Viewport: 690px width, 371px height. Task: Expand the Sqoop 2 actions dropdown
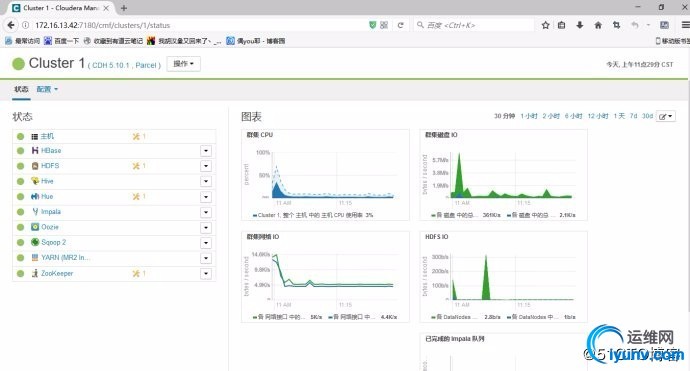206,242
